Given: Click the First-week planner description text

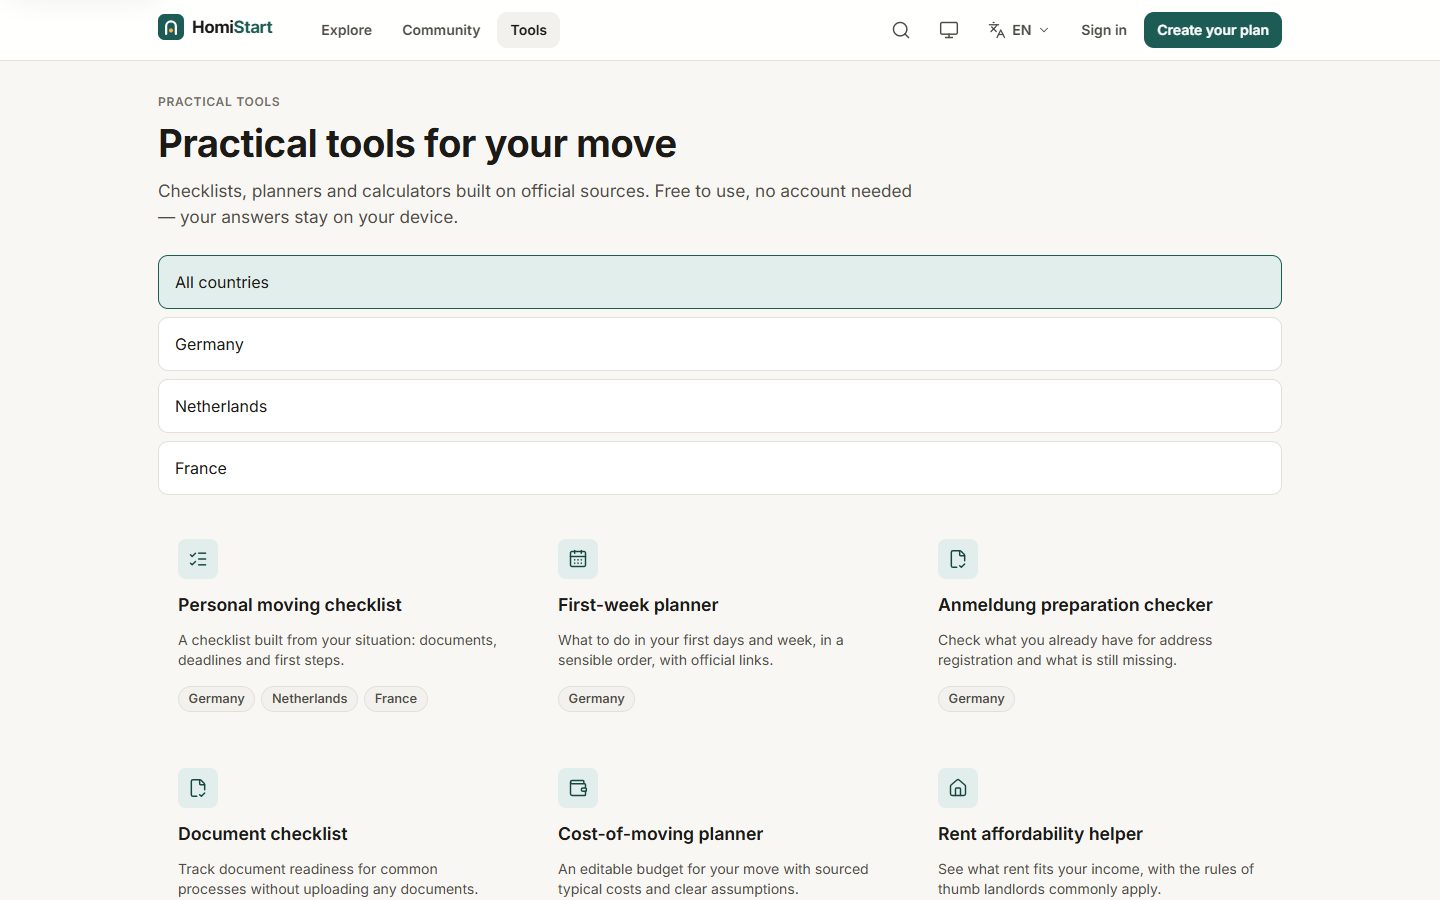Looking at the screenshot, I should [700, 650].
